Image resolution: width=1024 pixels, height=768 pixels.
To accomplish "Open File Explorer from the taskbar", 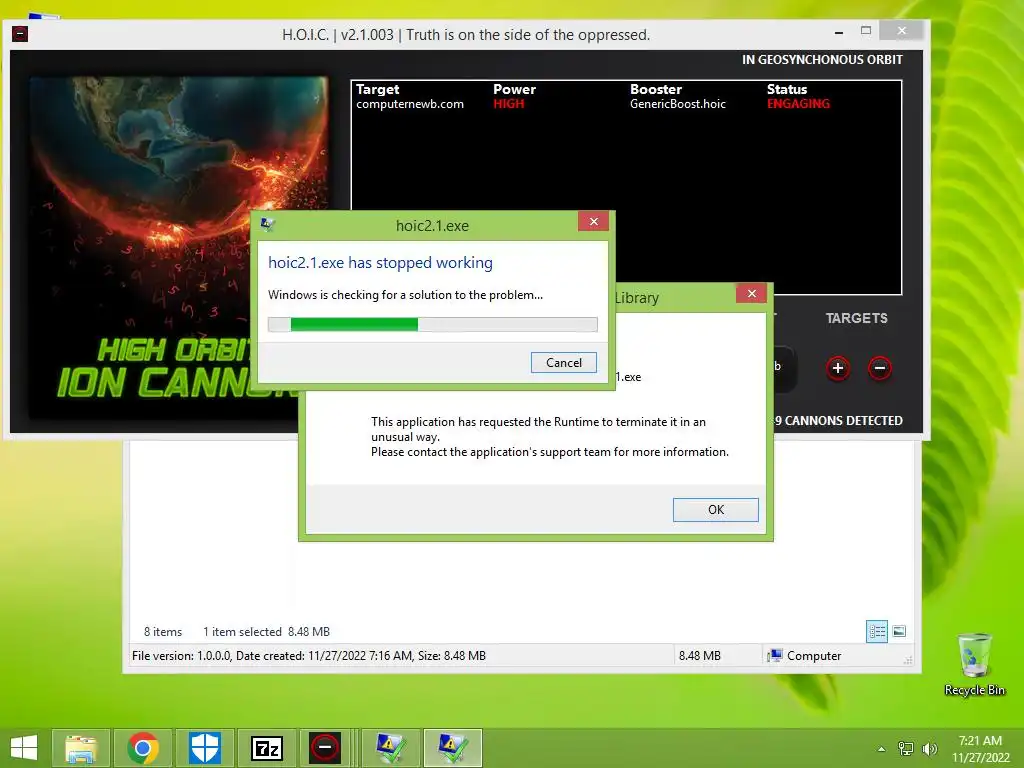I will coord(81,748).
